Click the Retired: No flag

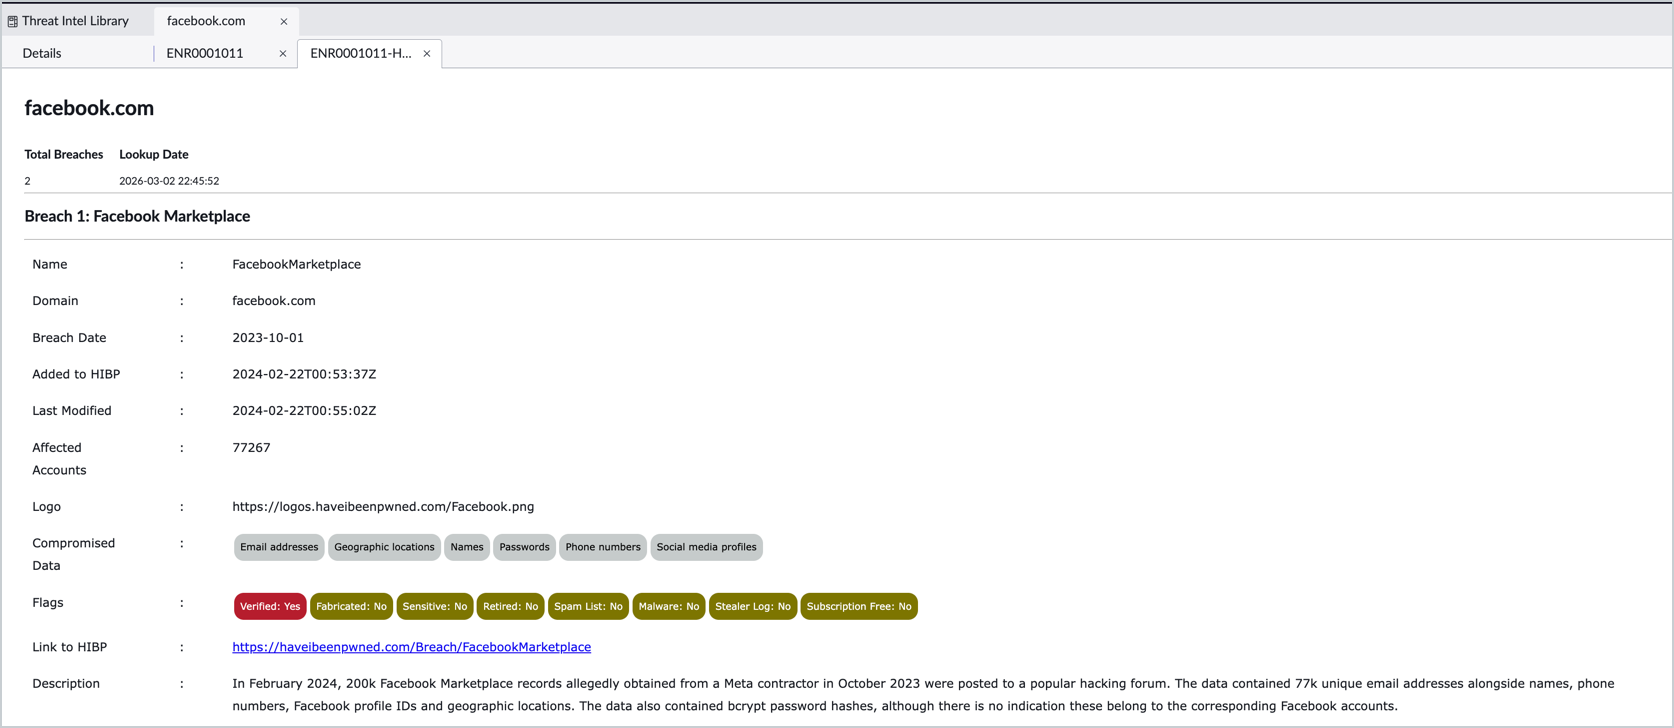510,606
